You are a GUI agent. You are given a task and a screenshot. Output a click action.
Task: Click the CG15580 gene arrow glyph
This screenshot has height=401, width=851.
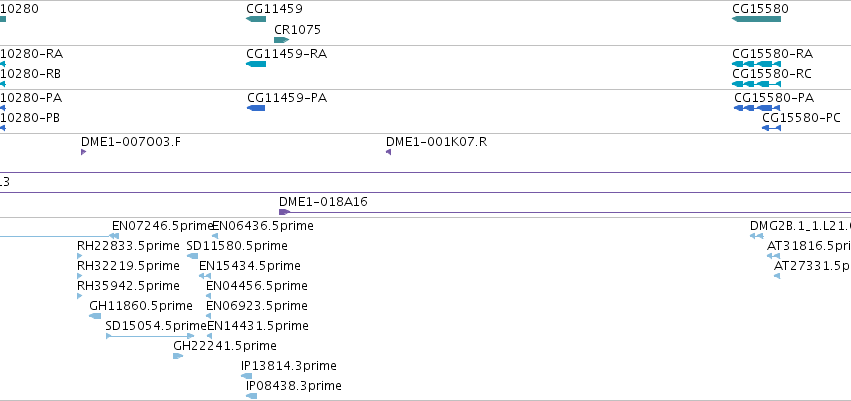757,19
